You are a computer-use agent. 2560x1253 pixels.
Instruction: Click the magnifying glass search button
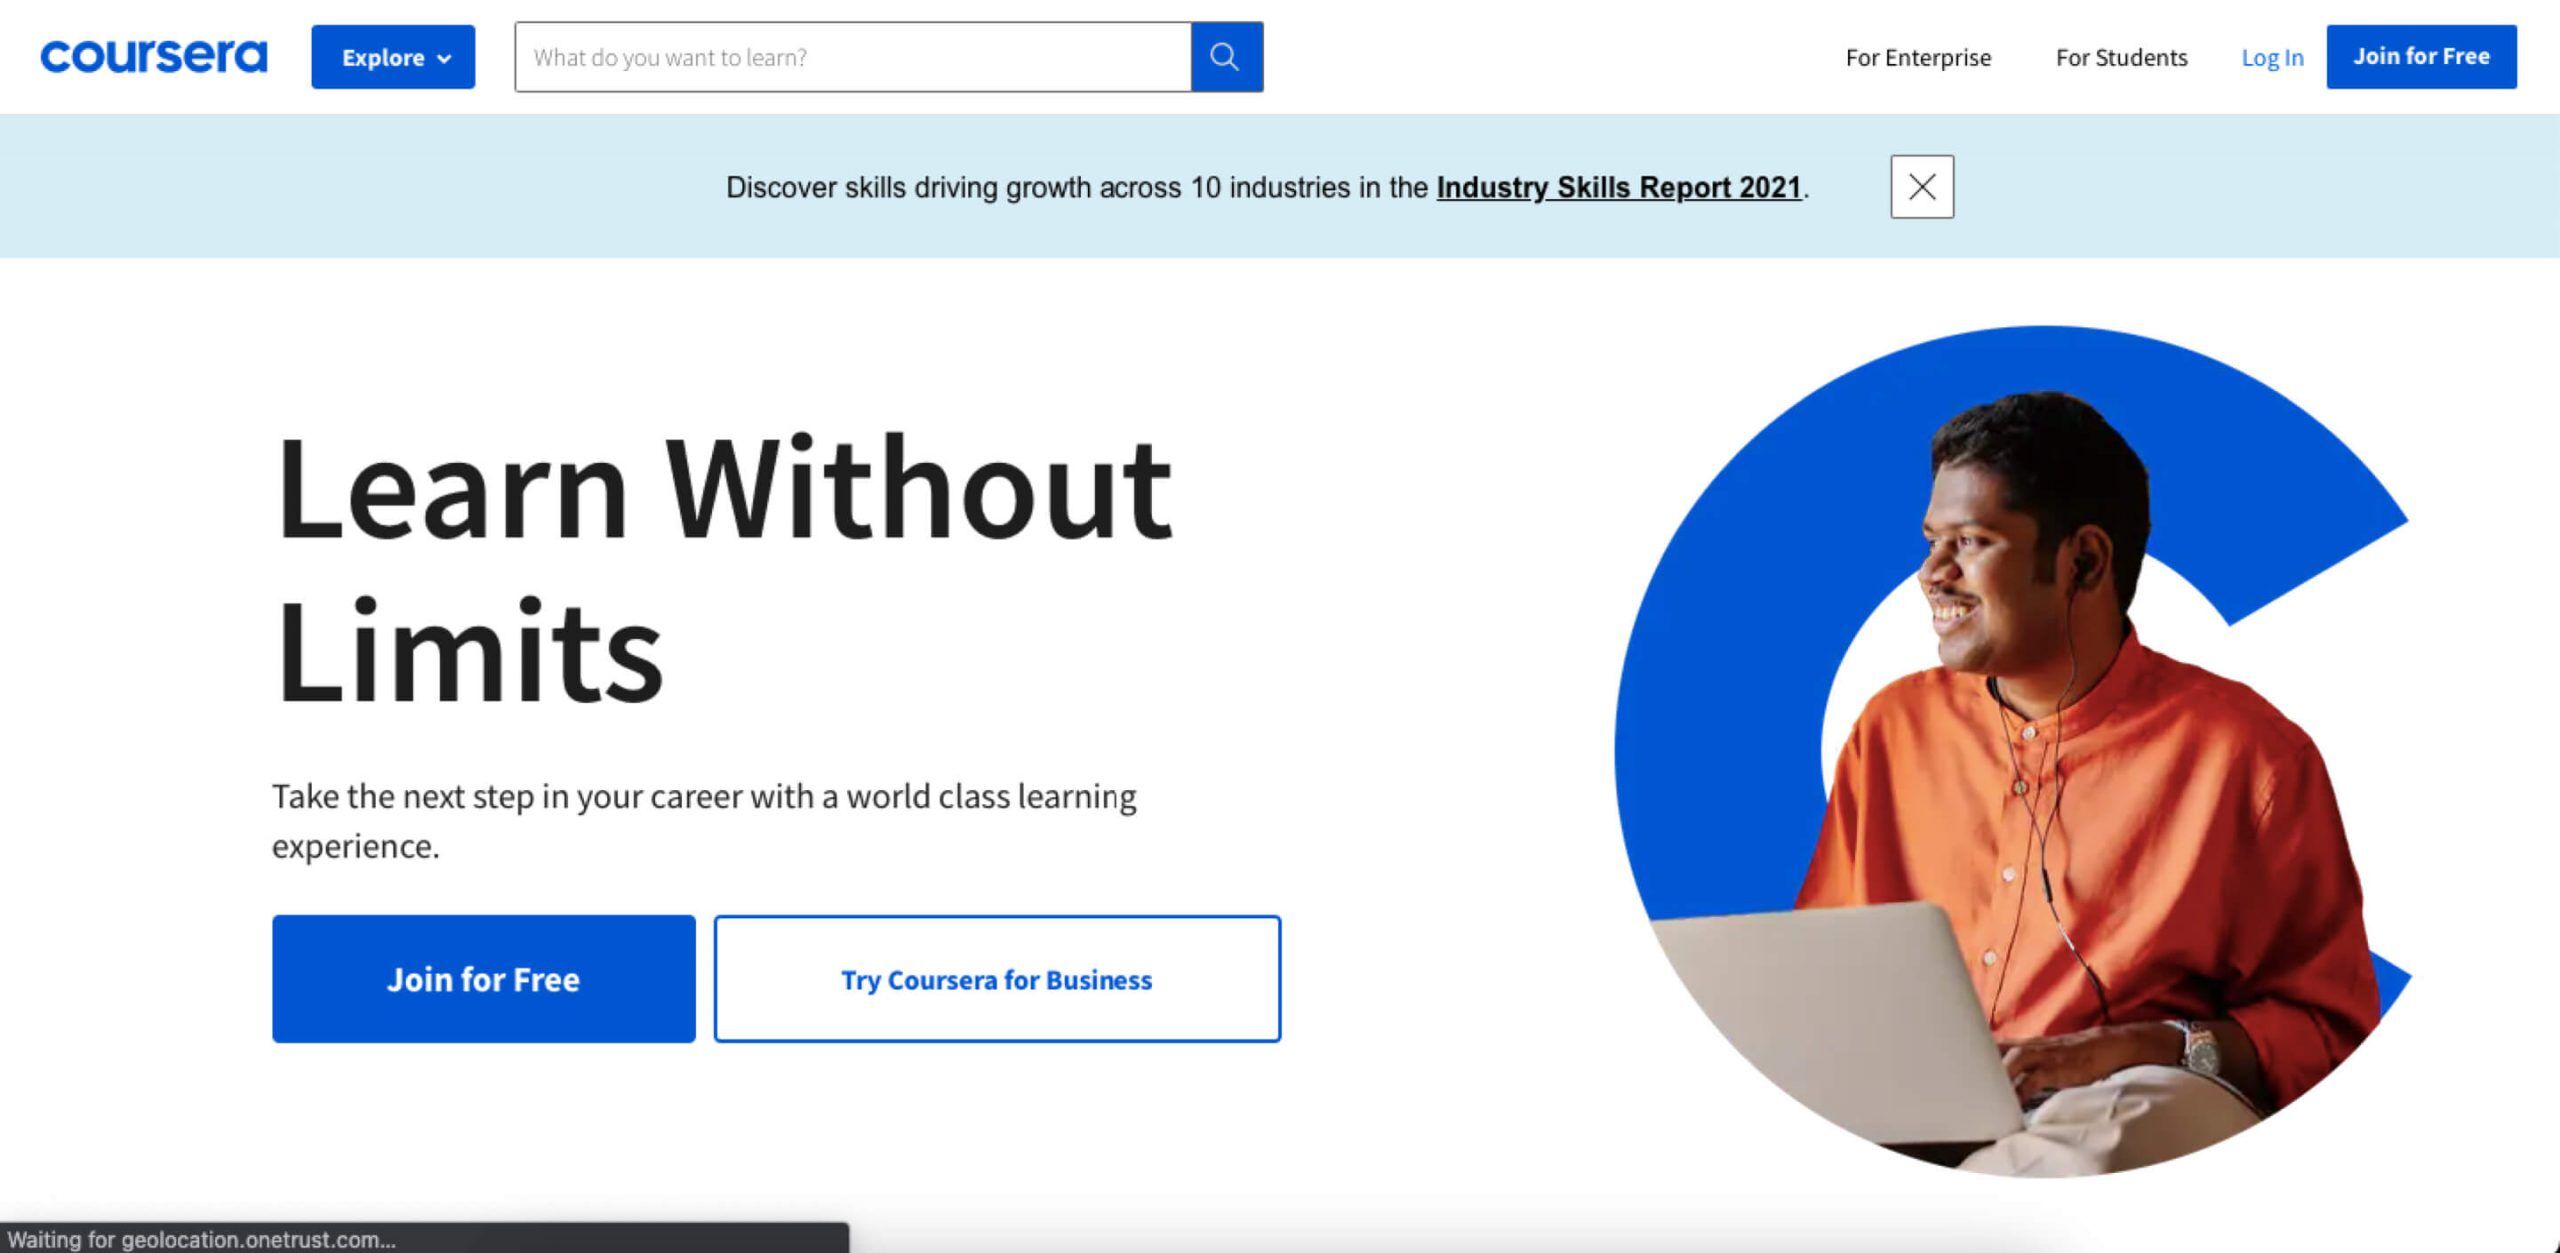tap(1226, 57)
